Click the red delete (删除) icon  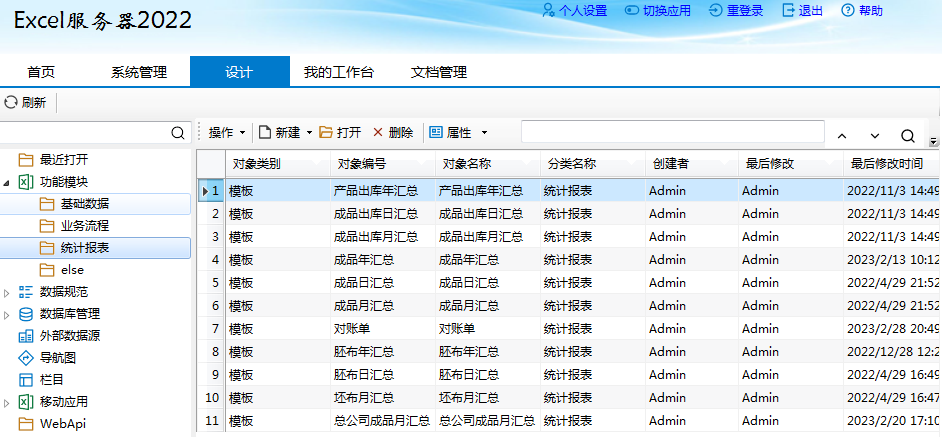click(x=378, y=133)
